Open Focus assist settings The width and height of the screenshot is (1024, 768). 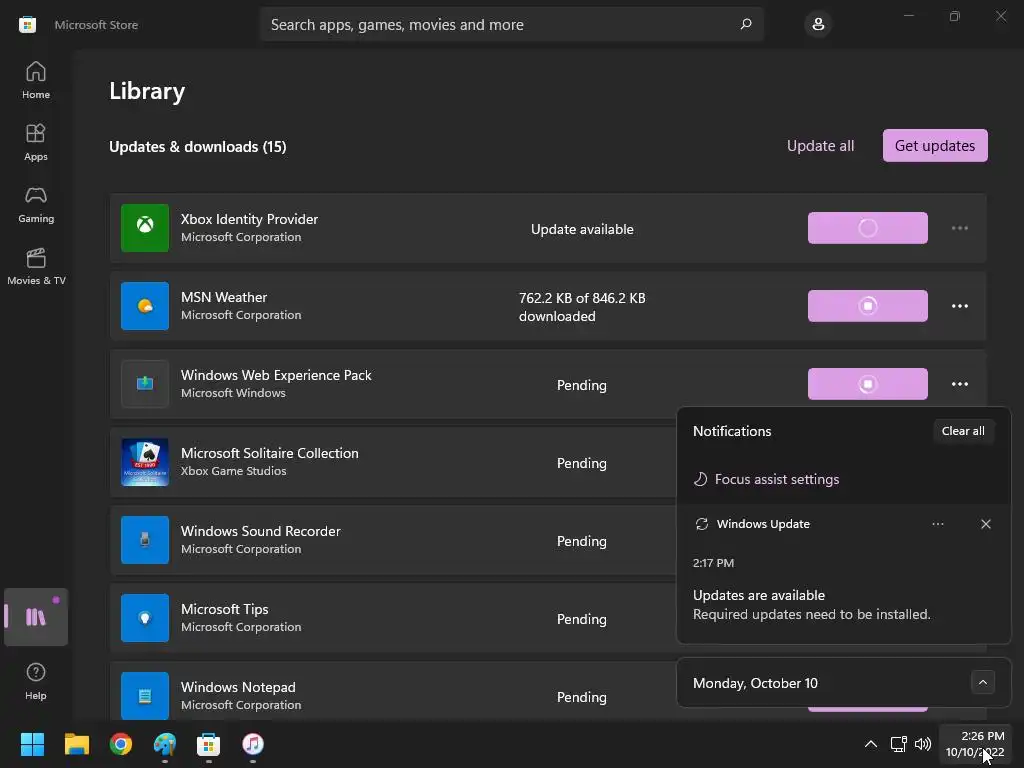tap(766, 479)
